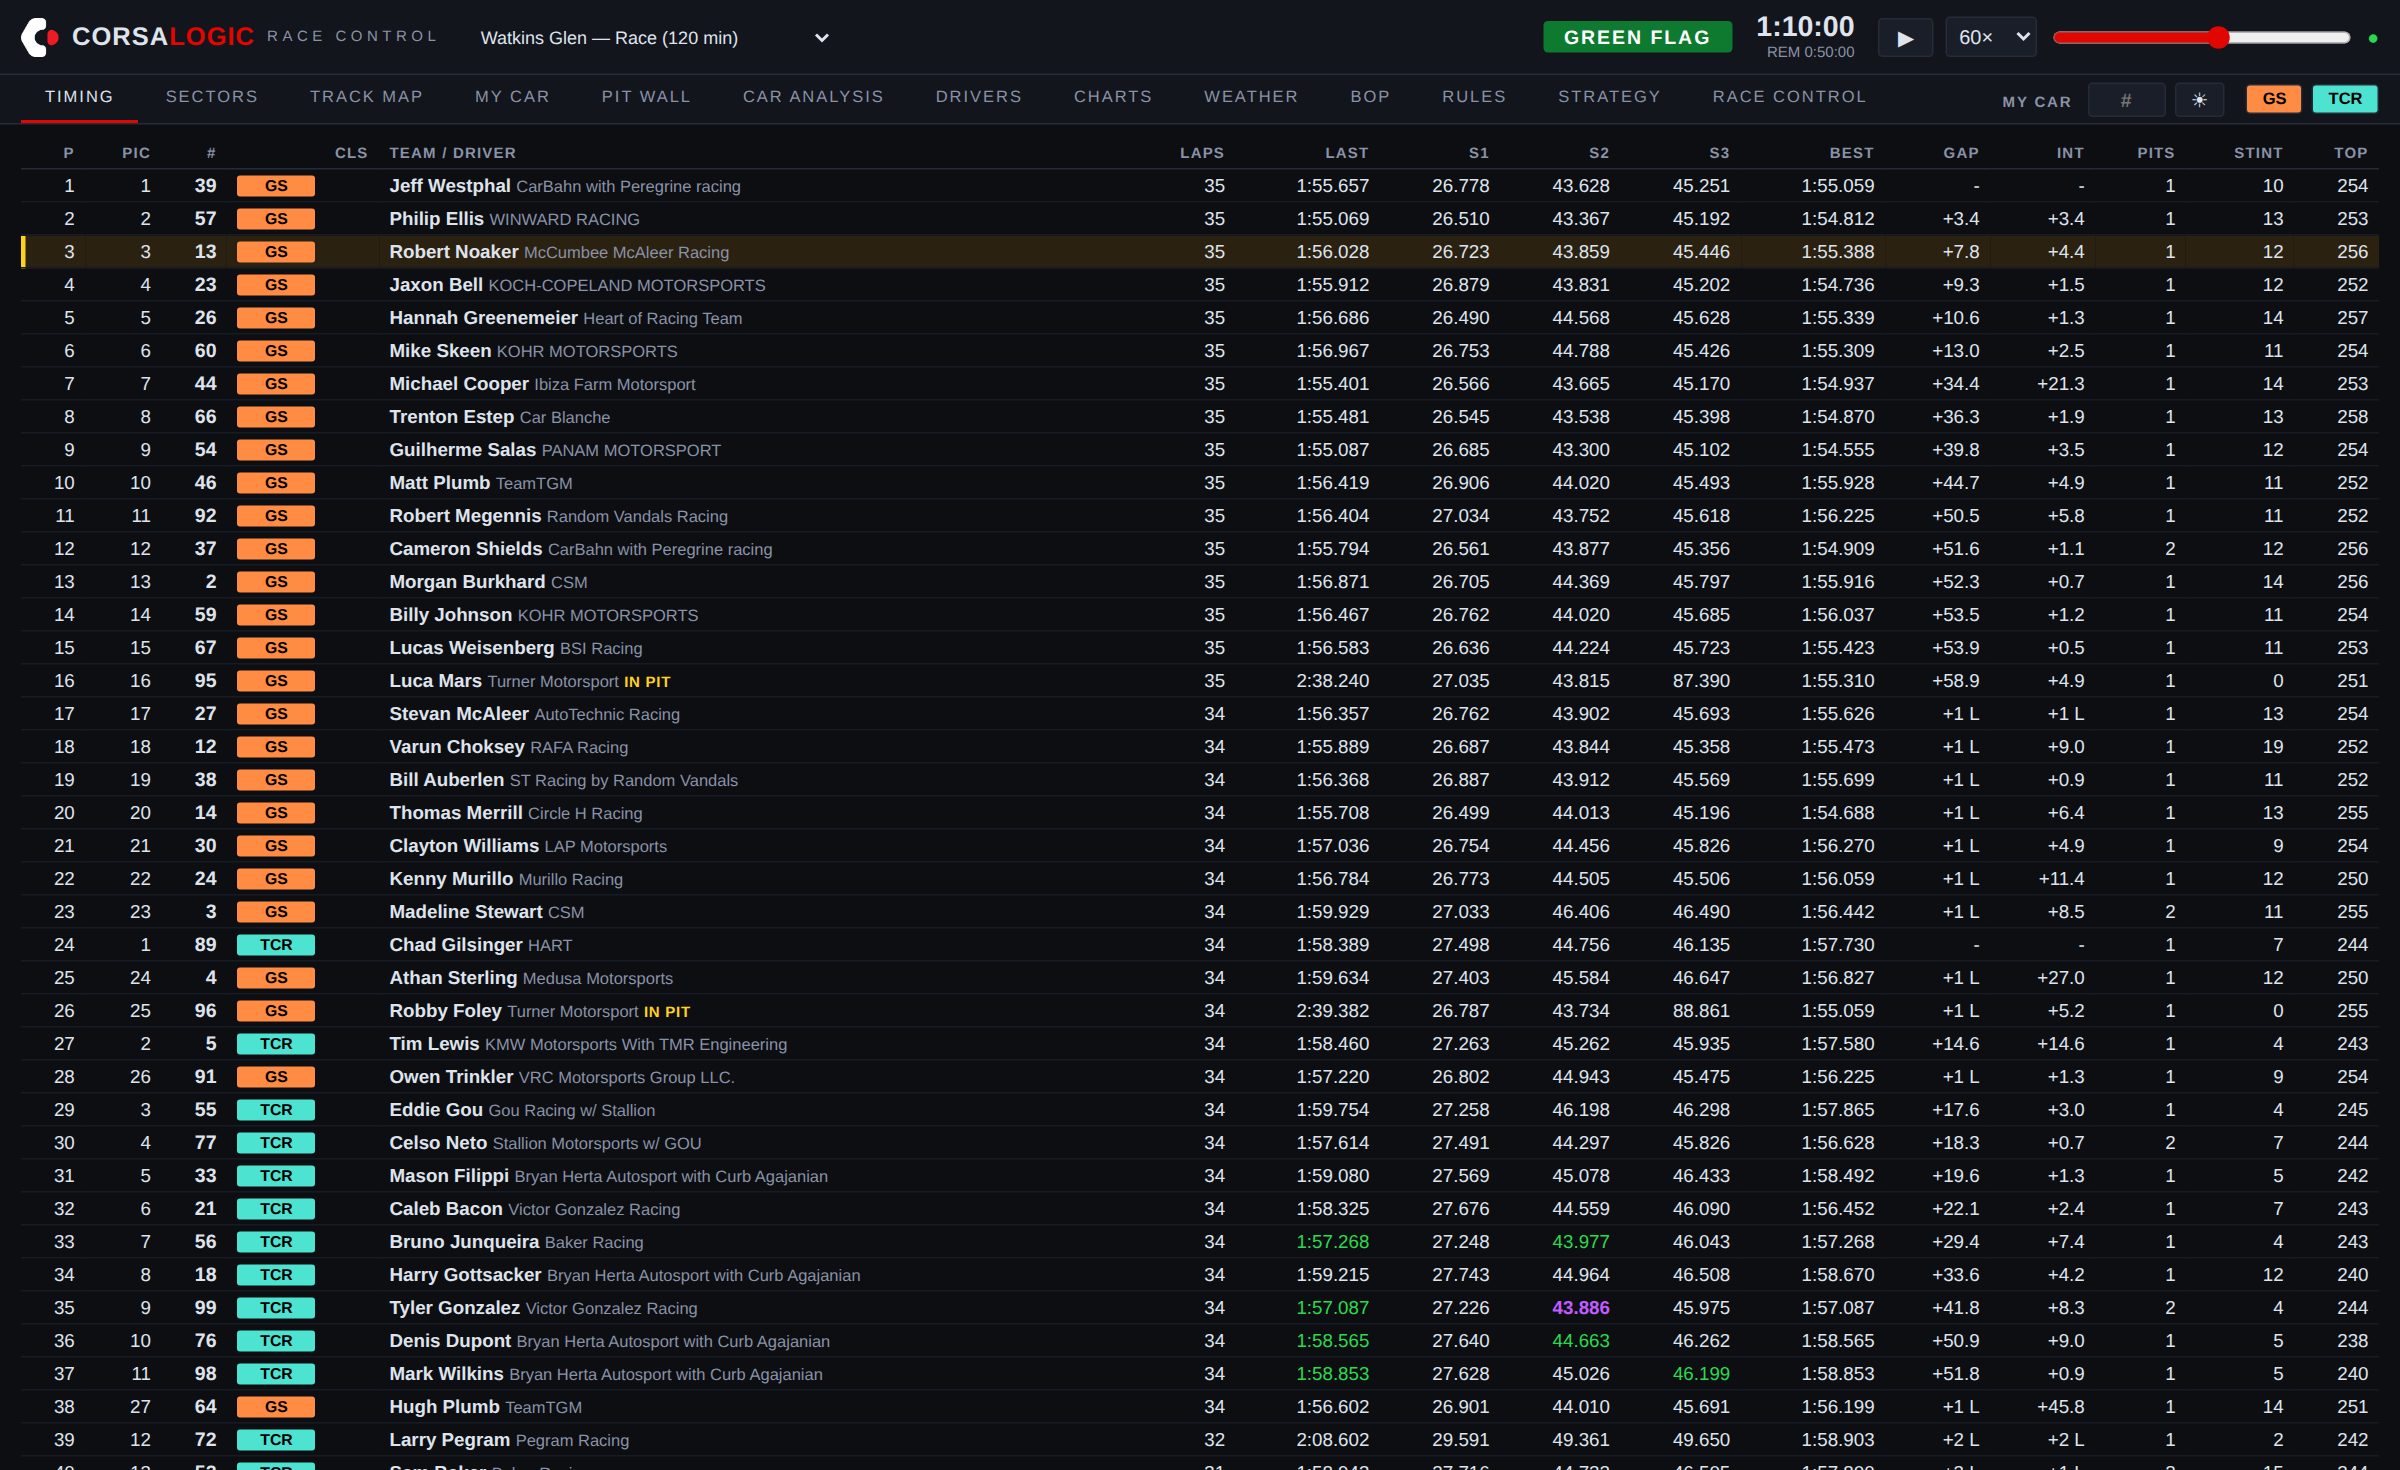Click the TCR badge on Chad Gilsinger's row
Image resolution: width=2400 pixels, height=1470 pixels.
pyautogui.click(x=276, y=945)
